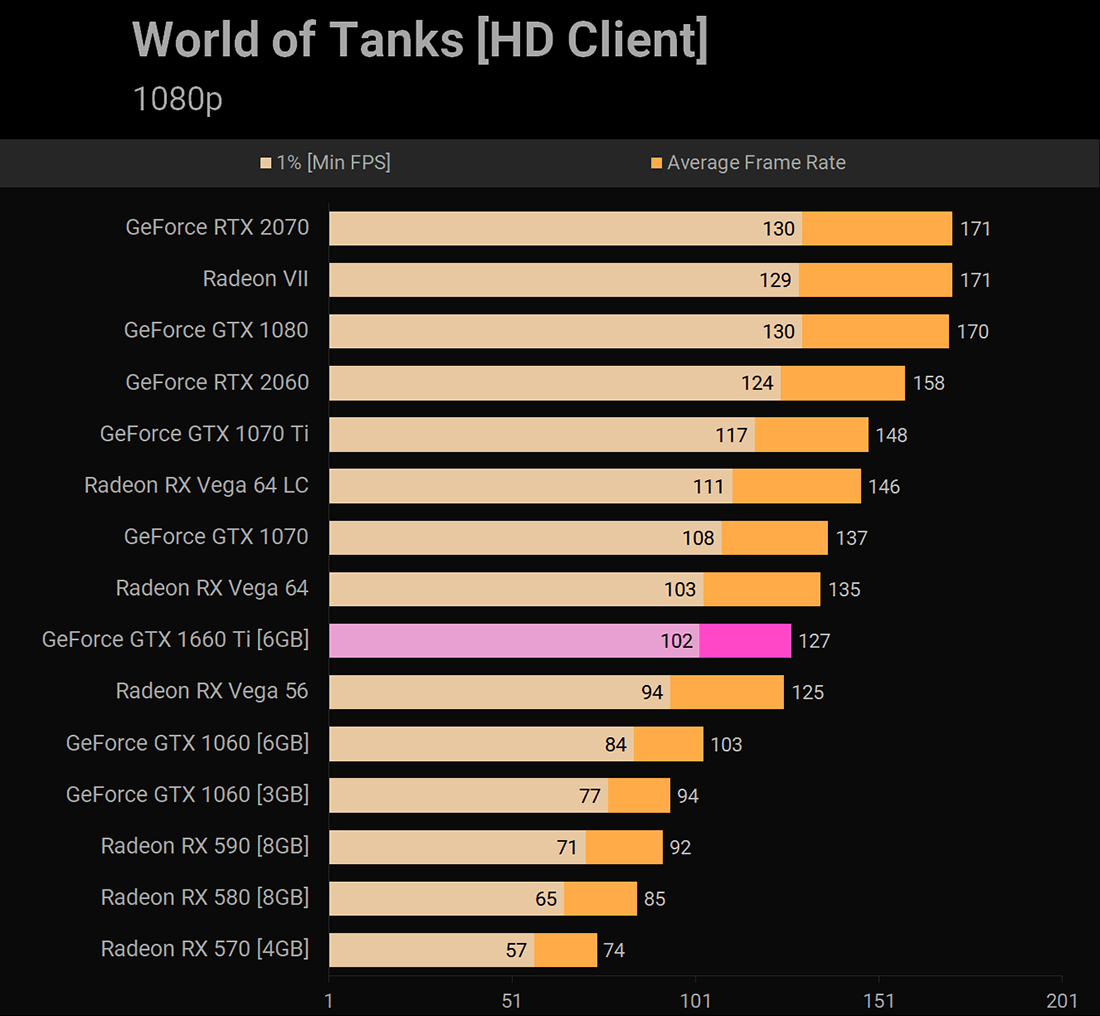Select the "171" average value beside the Radeon VII bar
This screenshot has height=1016, width=1100.
975,281
